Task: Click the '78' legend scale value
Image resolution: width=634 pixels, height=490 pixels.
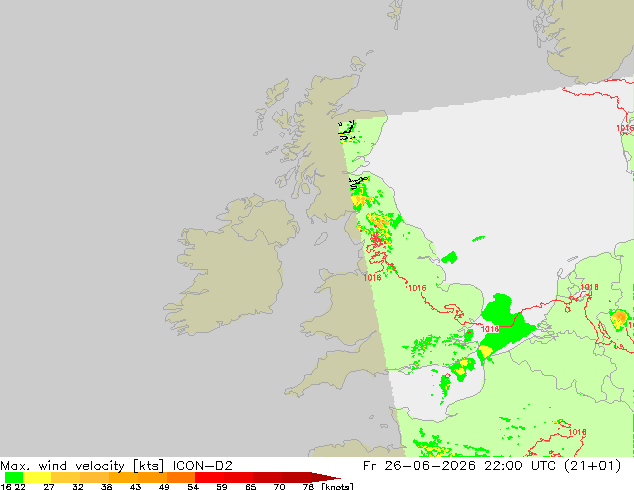Action: pyautogui.click(x=308, y=487)
